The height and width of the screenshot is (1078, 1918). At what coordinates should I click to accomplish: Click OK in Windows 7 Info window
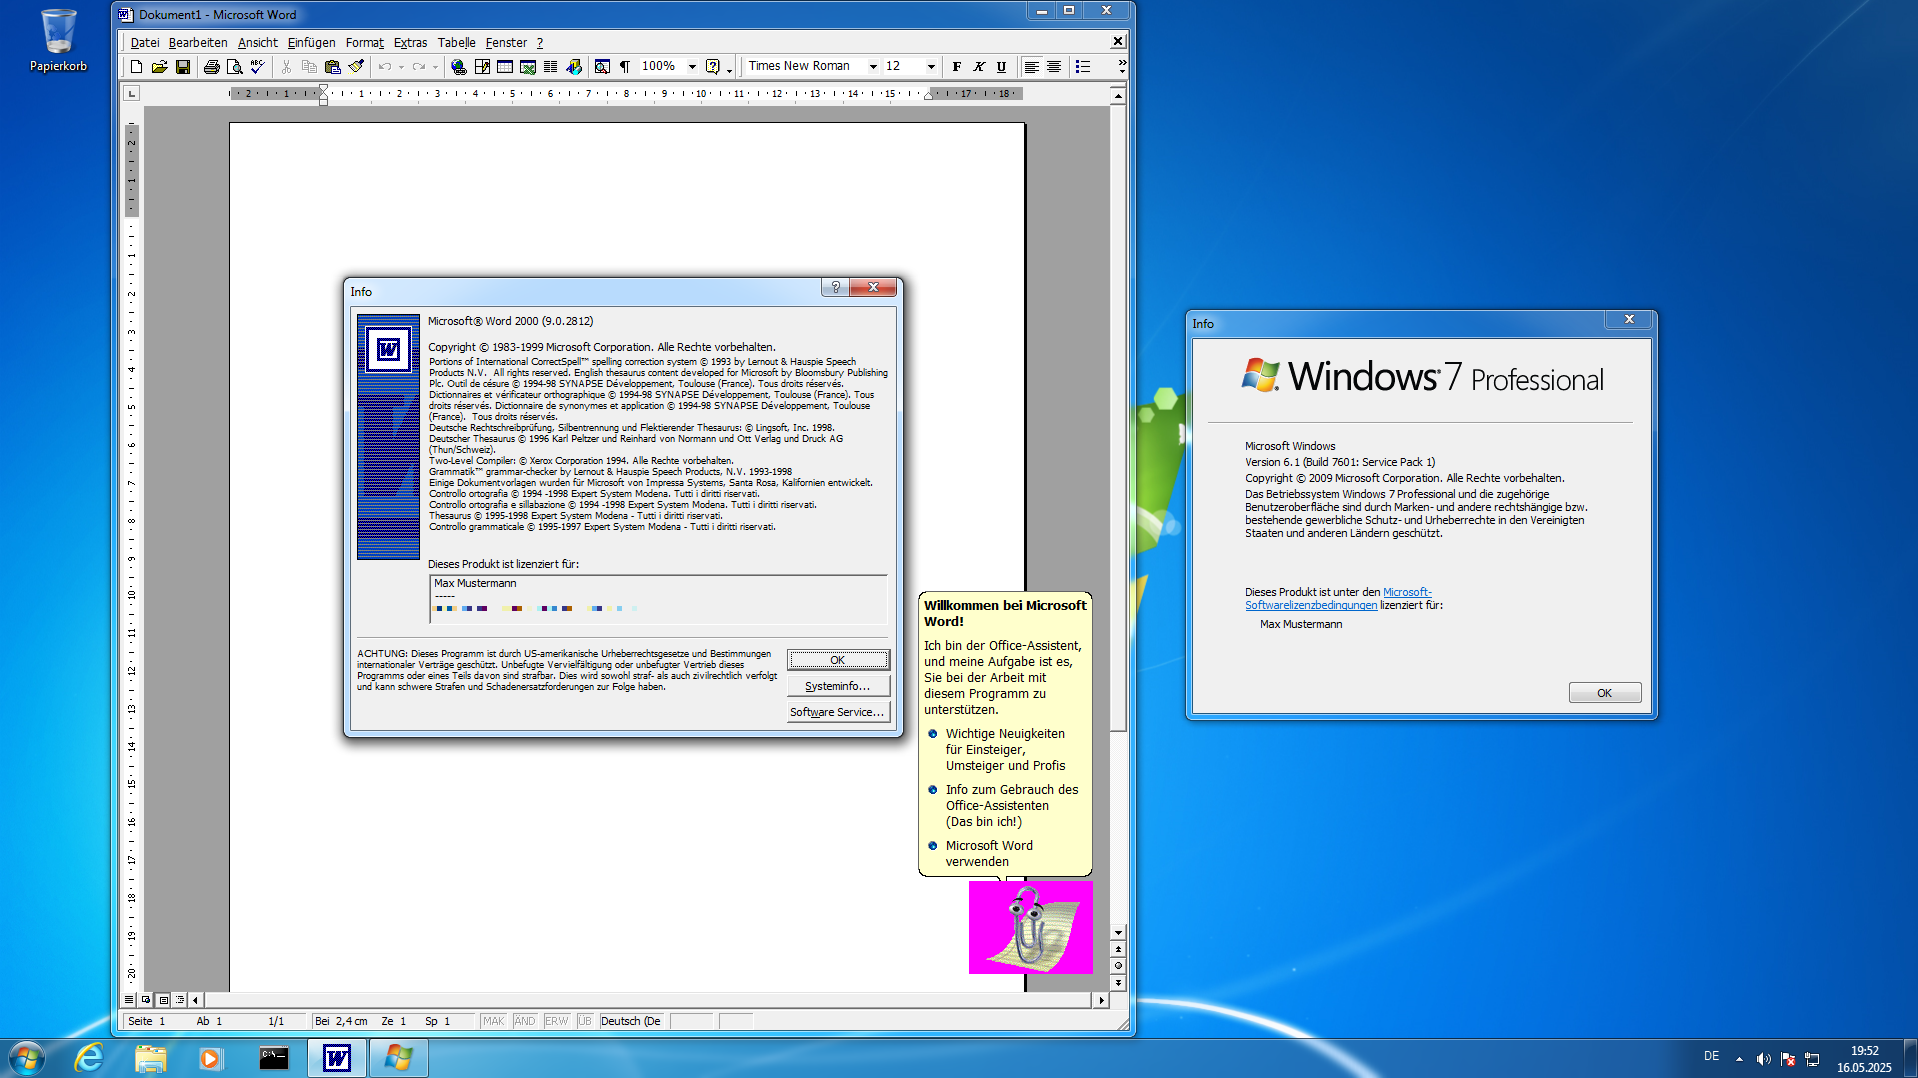click(1604, 693)
